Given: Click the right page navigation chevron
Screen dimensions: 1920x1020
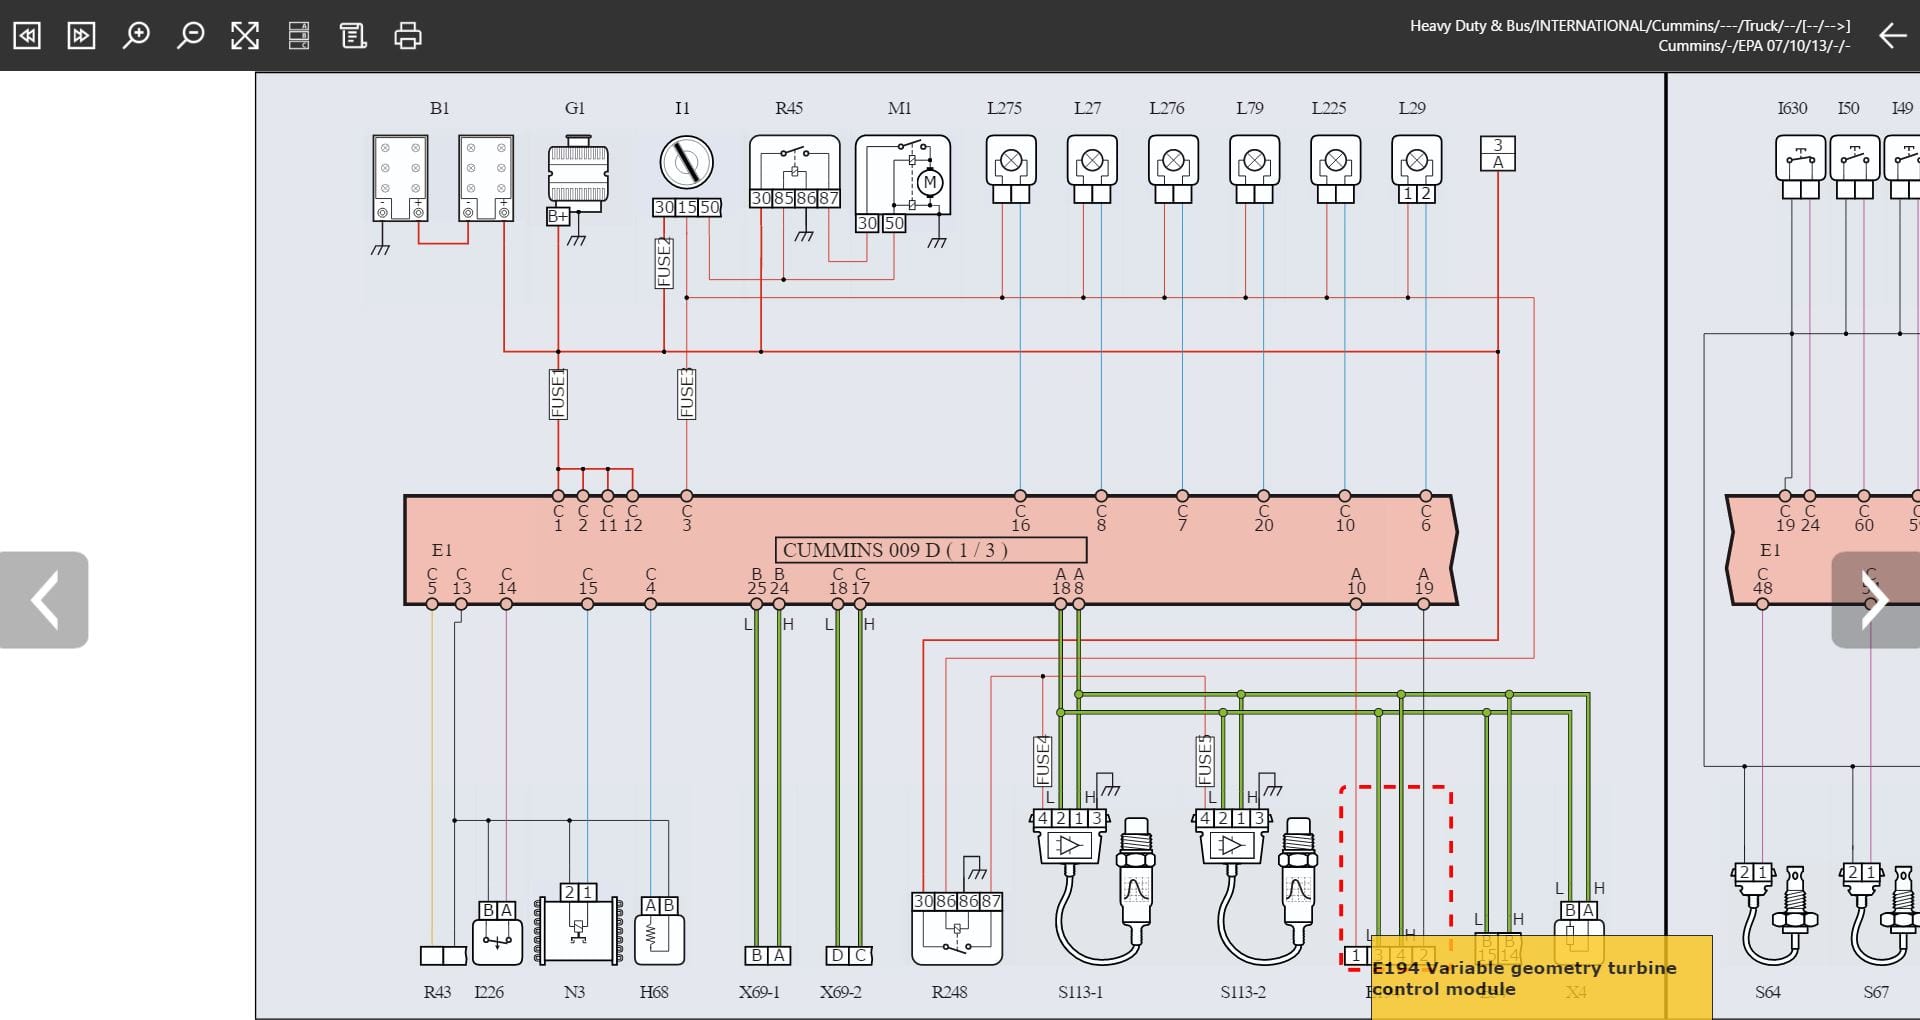Looking at the screenshot, I should click(x=1878, y=599).
